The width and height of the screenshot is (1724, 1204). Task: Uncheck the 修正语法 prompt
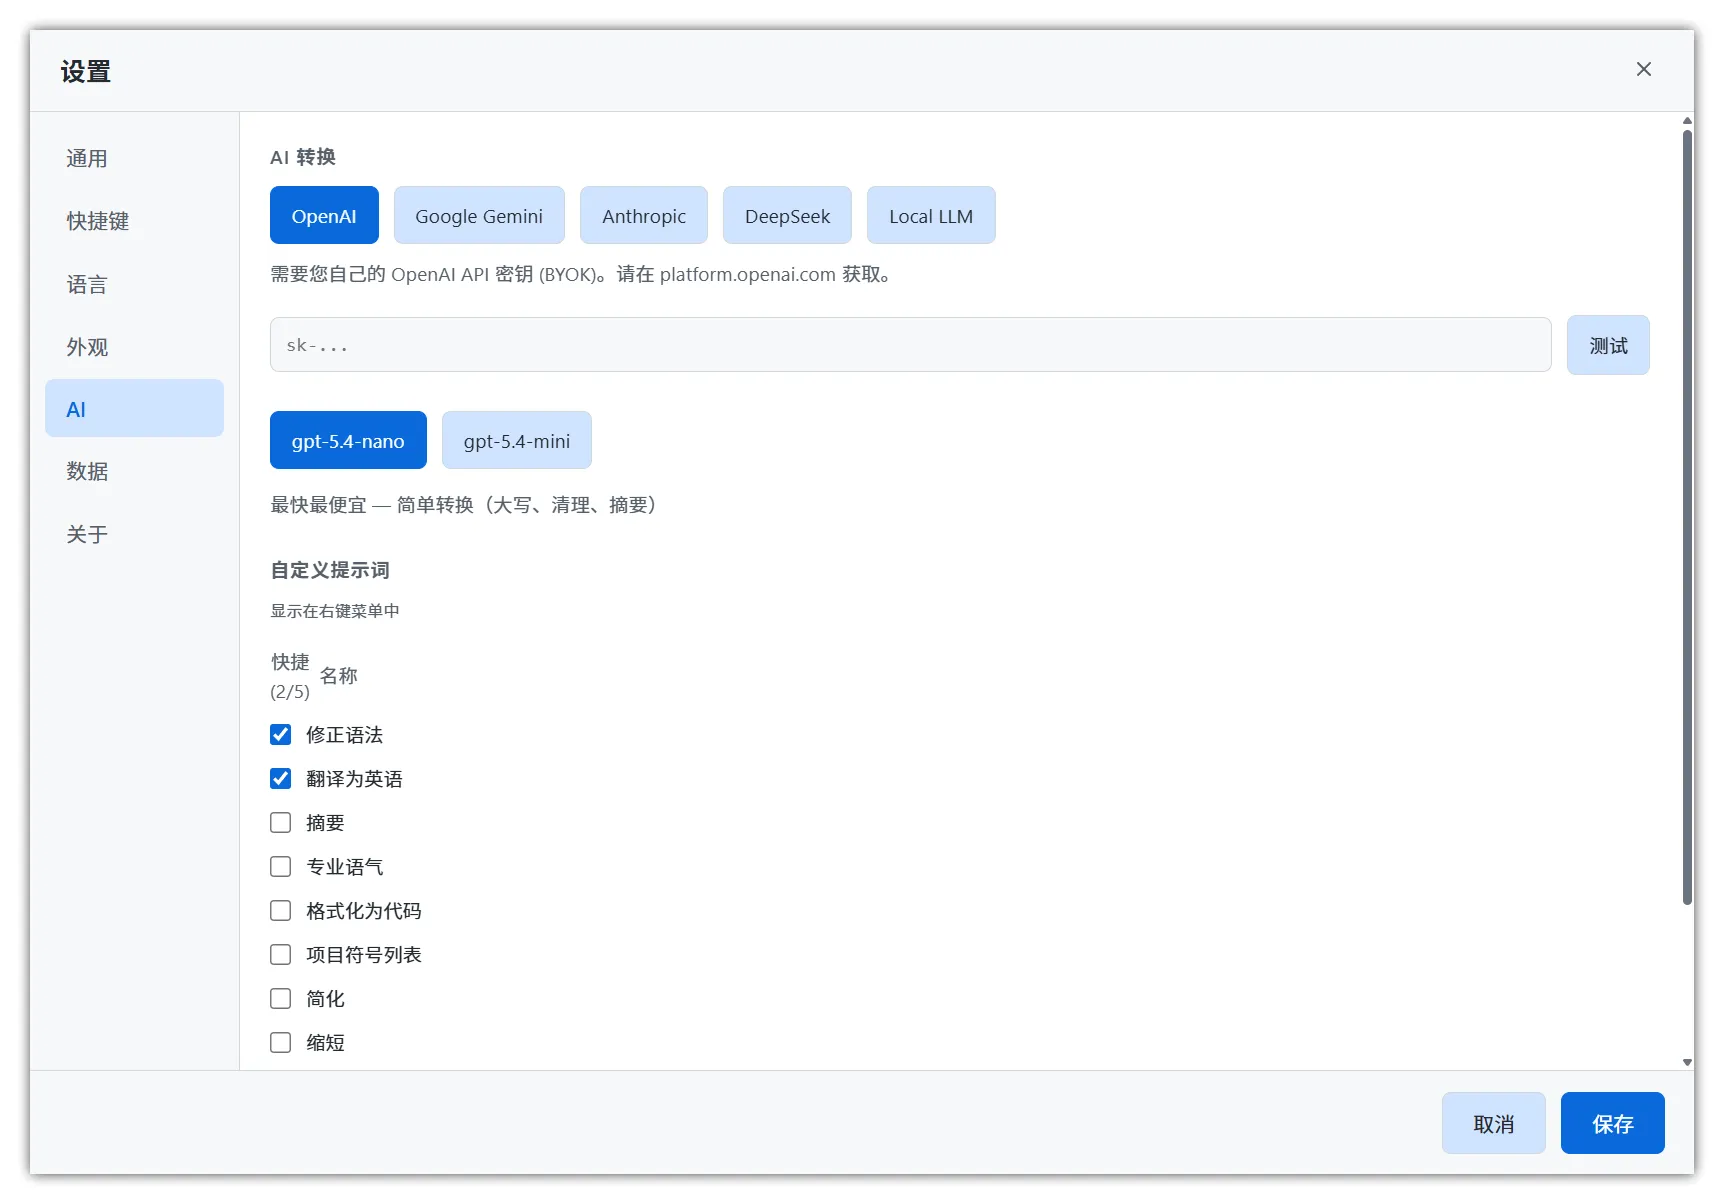pyautogui.click(x=280, y=734)
